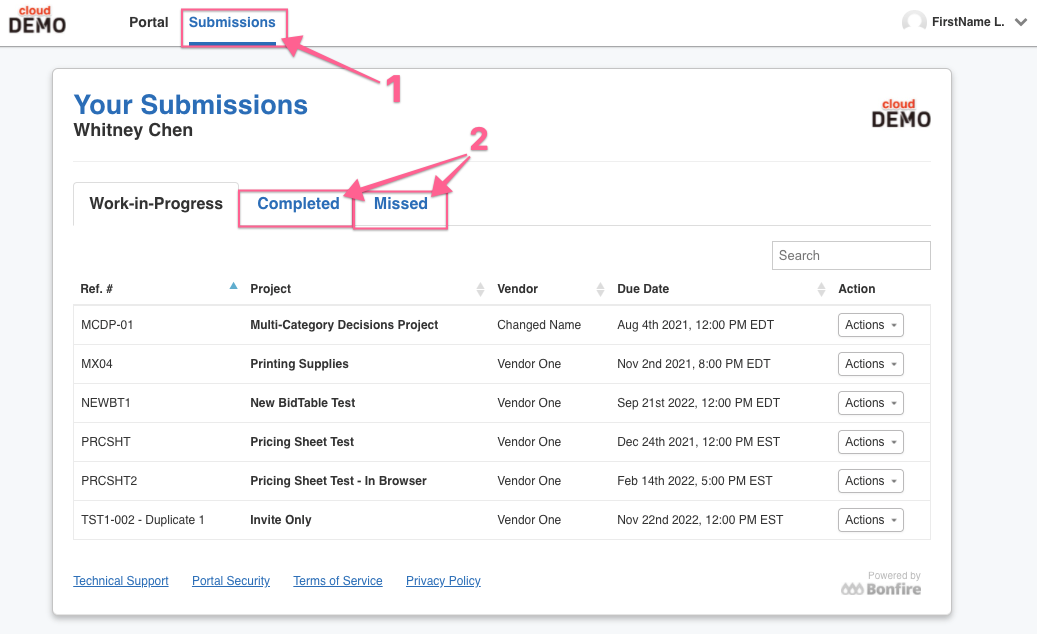Image resolution: width=1037 pixels, height=634 pixels.
Task: Select the Work-in-Progress tab
Action: point(156,204)
